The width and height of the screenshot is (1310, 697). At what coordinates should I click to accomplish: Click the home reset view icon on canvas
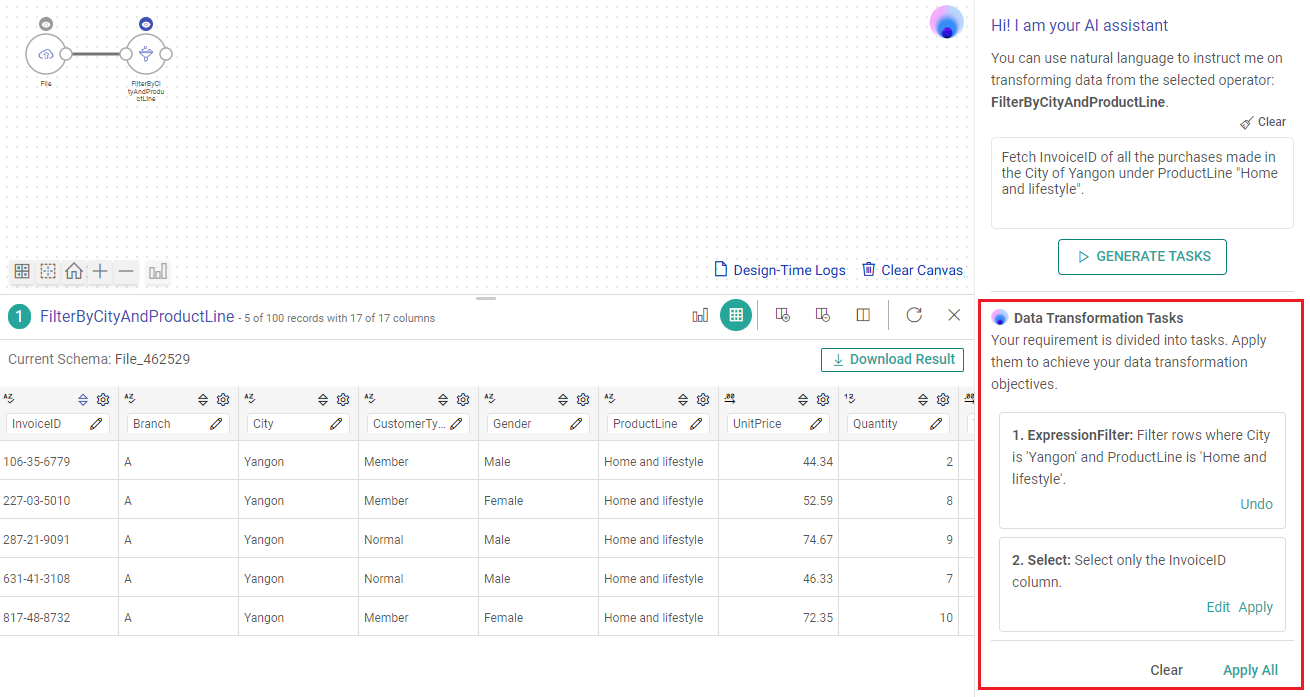pyautogui.click(x=74, y=271)
